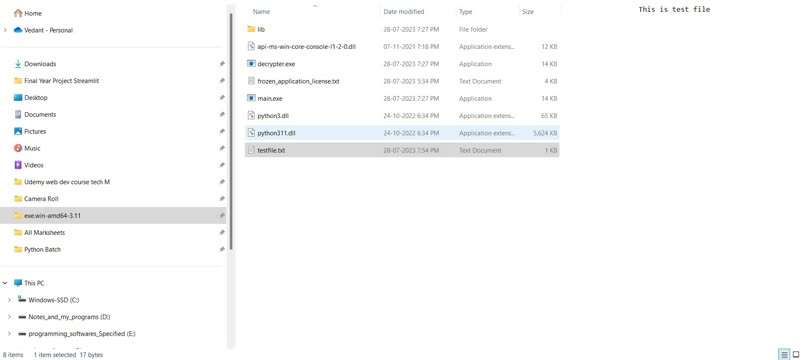Screen dimensions: 804x360
Task: Click the frozen_application_license.txt file icon
Action: coord(251,81)
